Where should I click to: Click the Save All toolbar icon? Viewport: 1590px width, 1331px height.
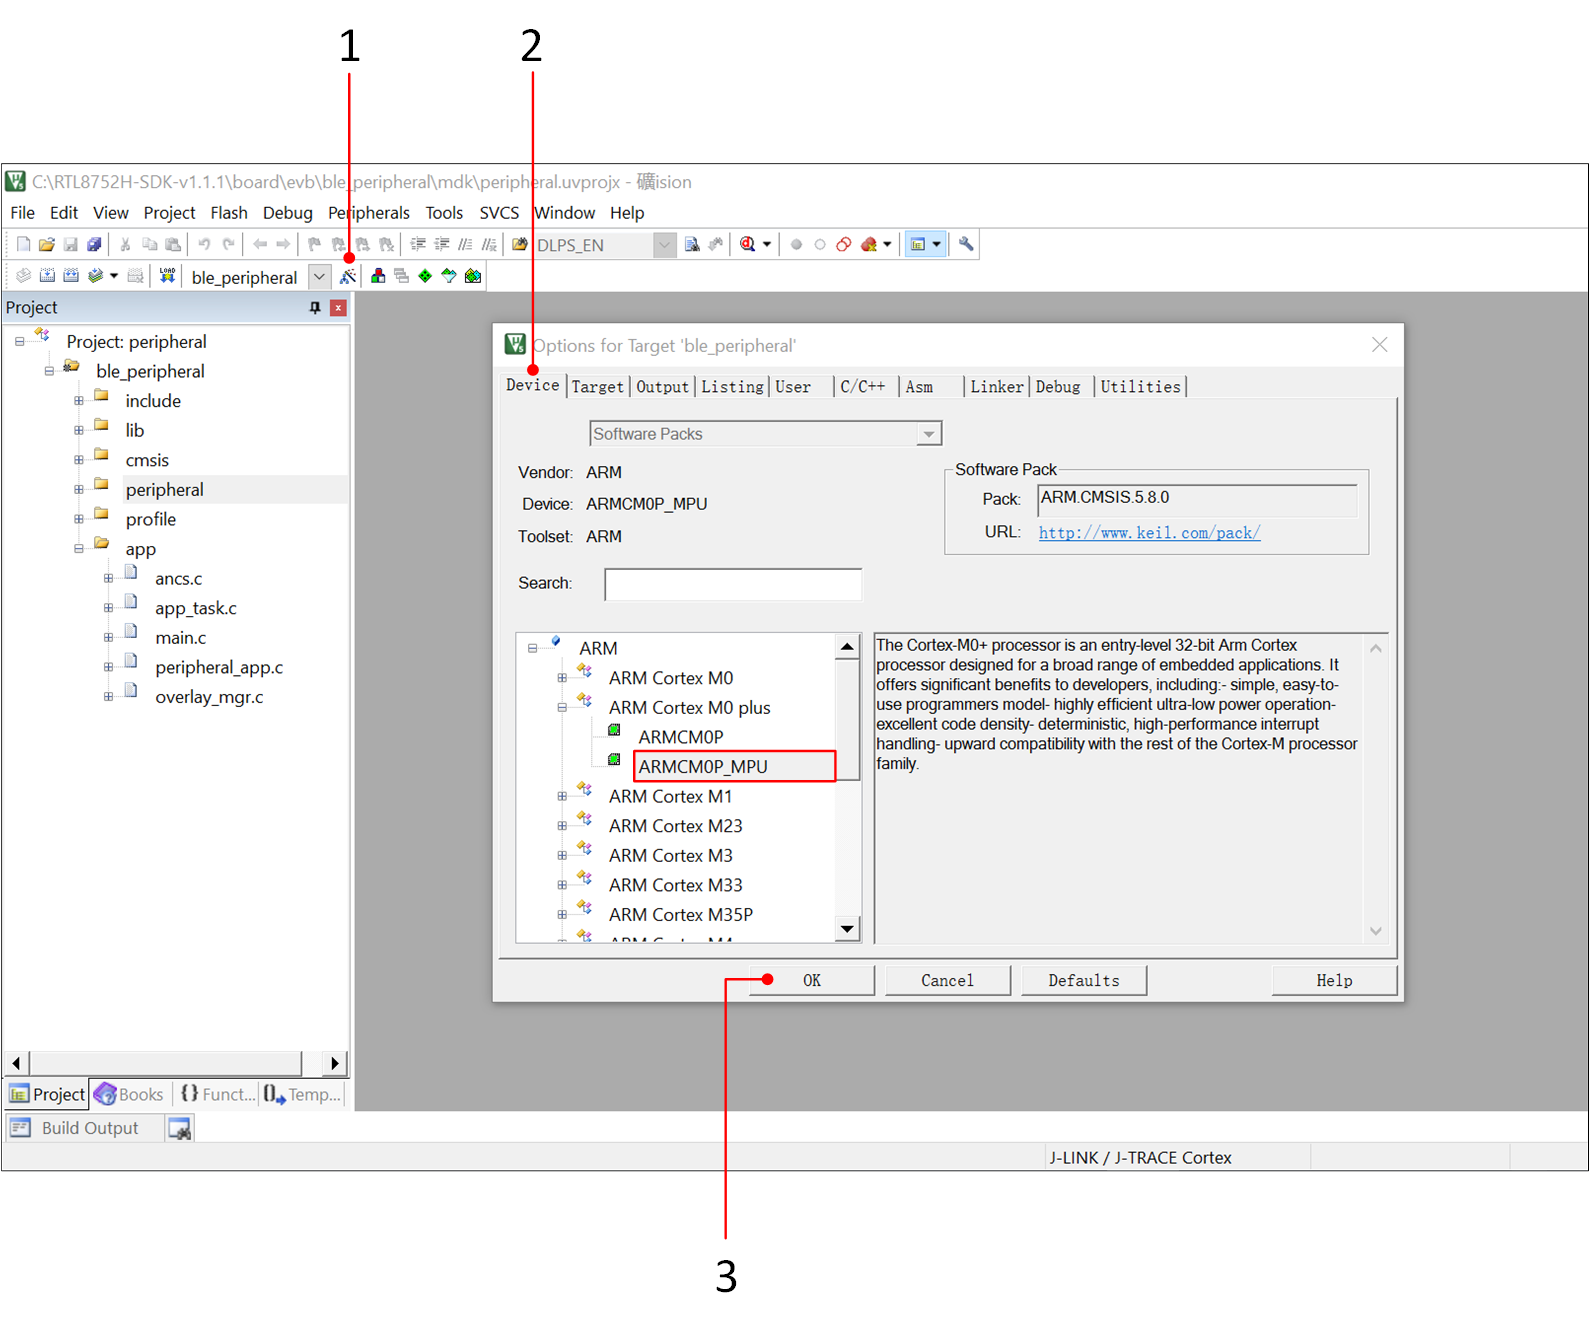click(94, 244)
